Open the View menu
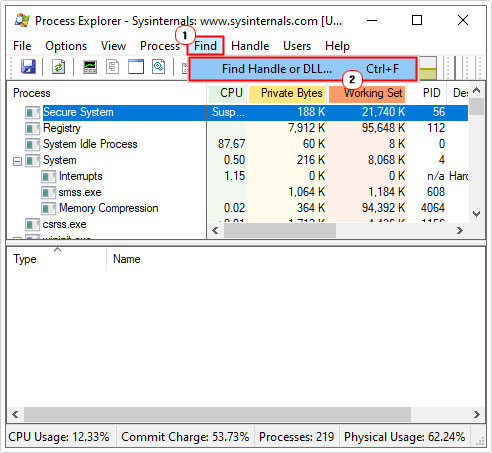 pos(113,46)
